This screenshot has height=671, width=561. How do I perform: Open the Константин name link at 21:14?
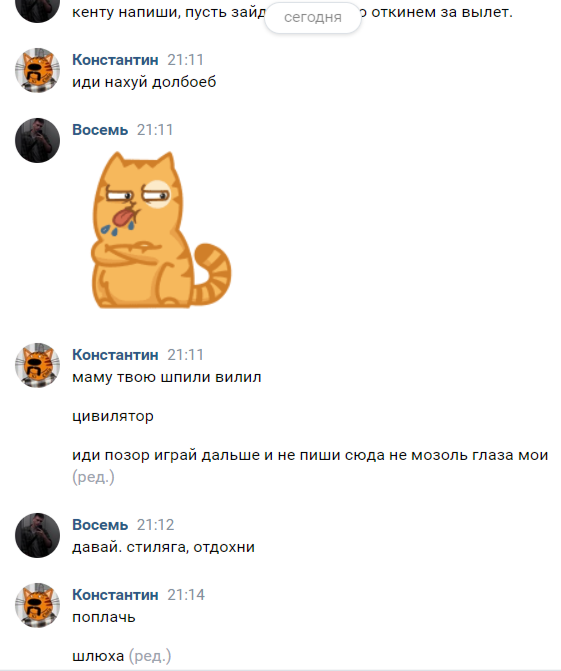(x=115, y=595)
